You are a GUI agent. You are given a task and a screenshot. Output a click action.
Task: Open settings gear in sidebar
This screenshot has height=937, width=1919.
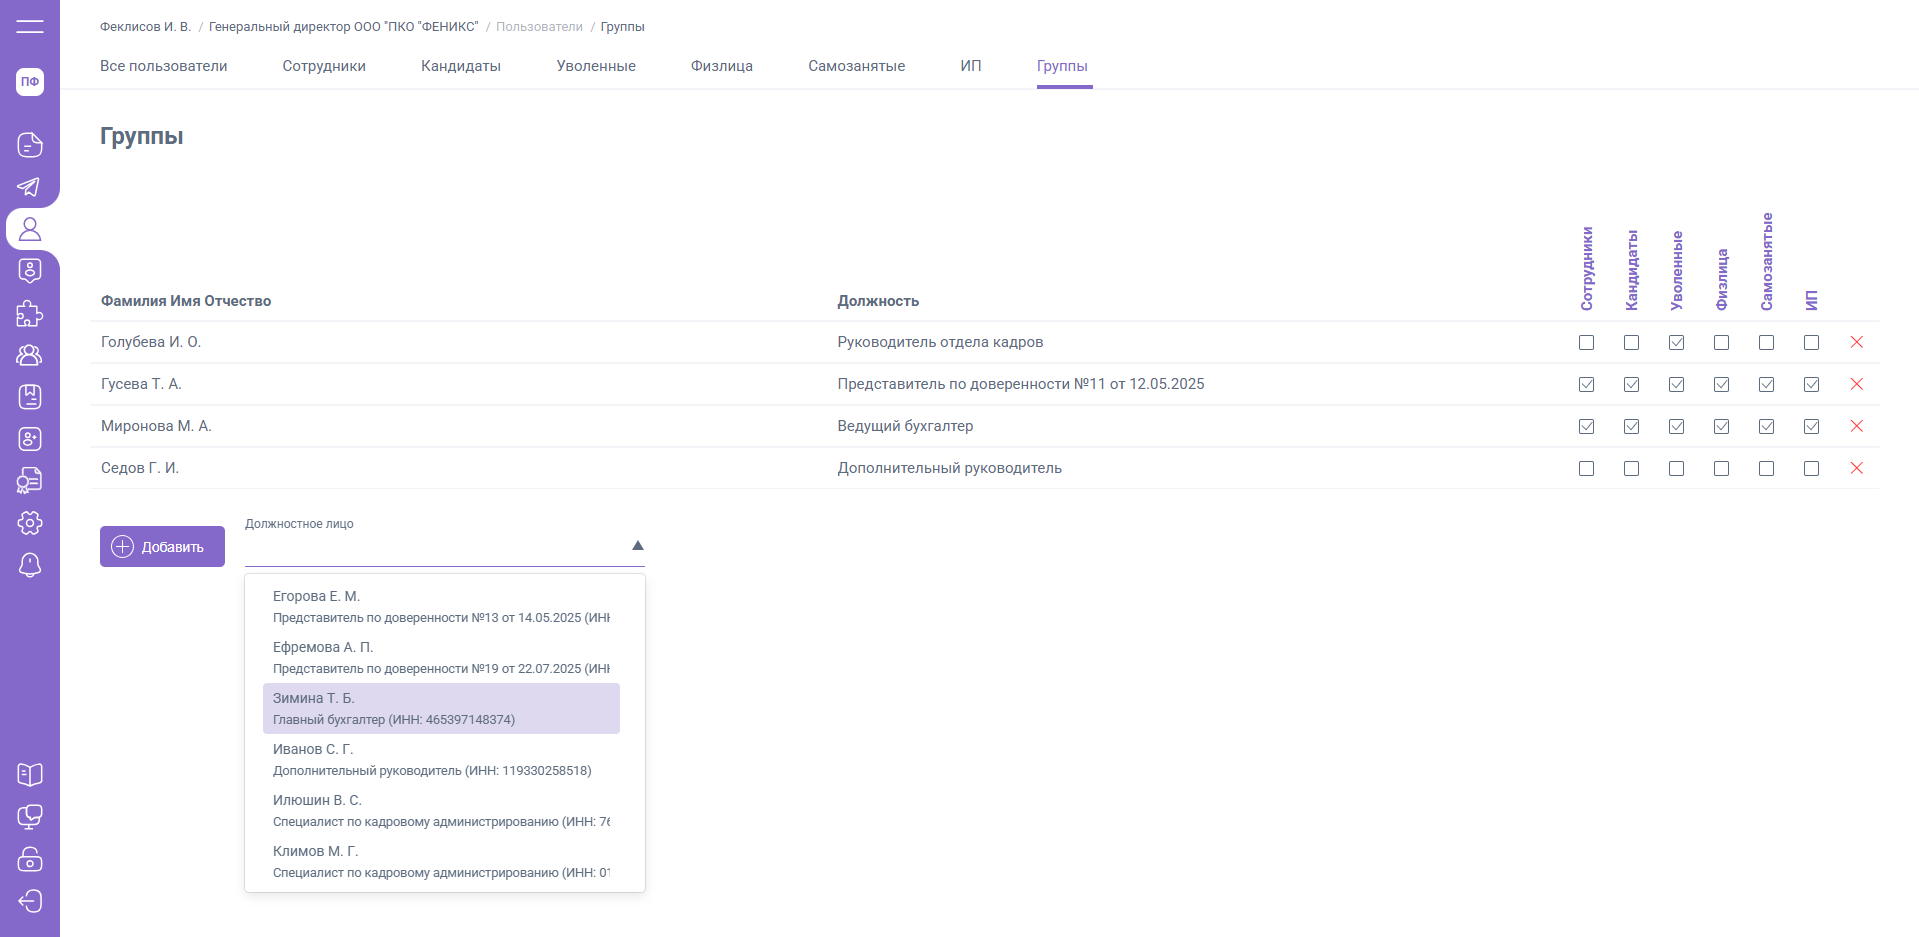pyautogui.click(x=30, y=523)
